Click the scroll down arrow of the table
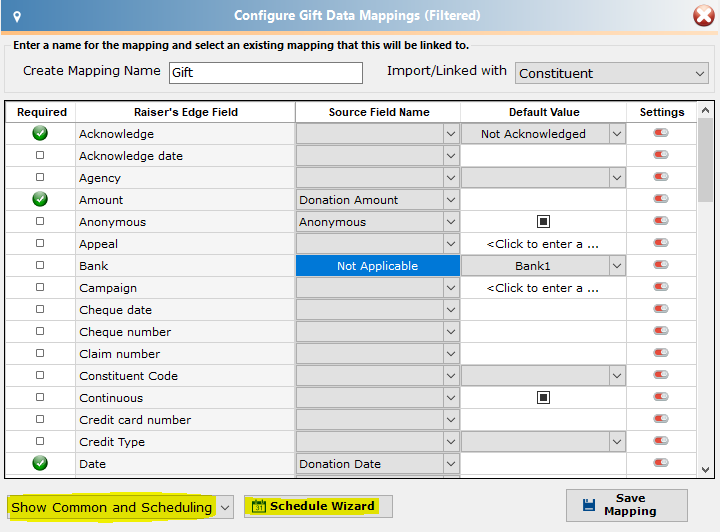This screenshot has width=720, height=532. coord(706,470)
